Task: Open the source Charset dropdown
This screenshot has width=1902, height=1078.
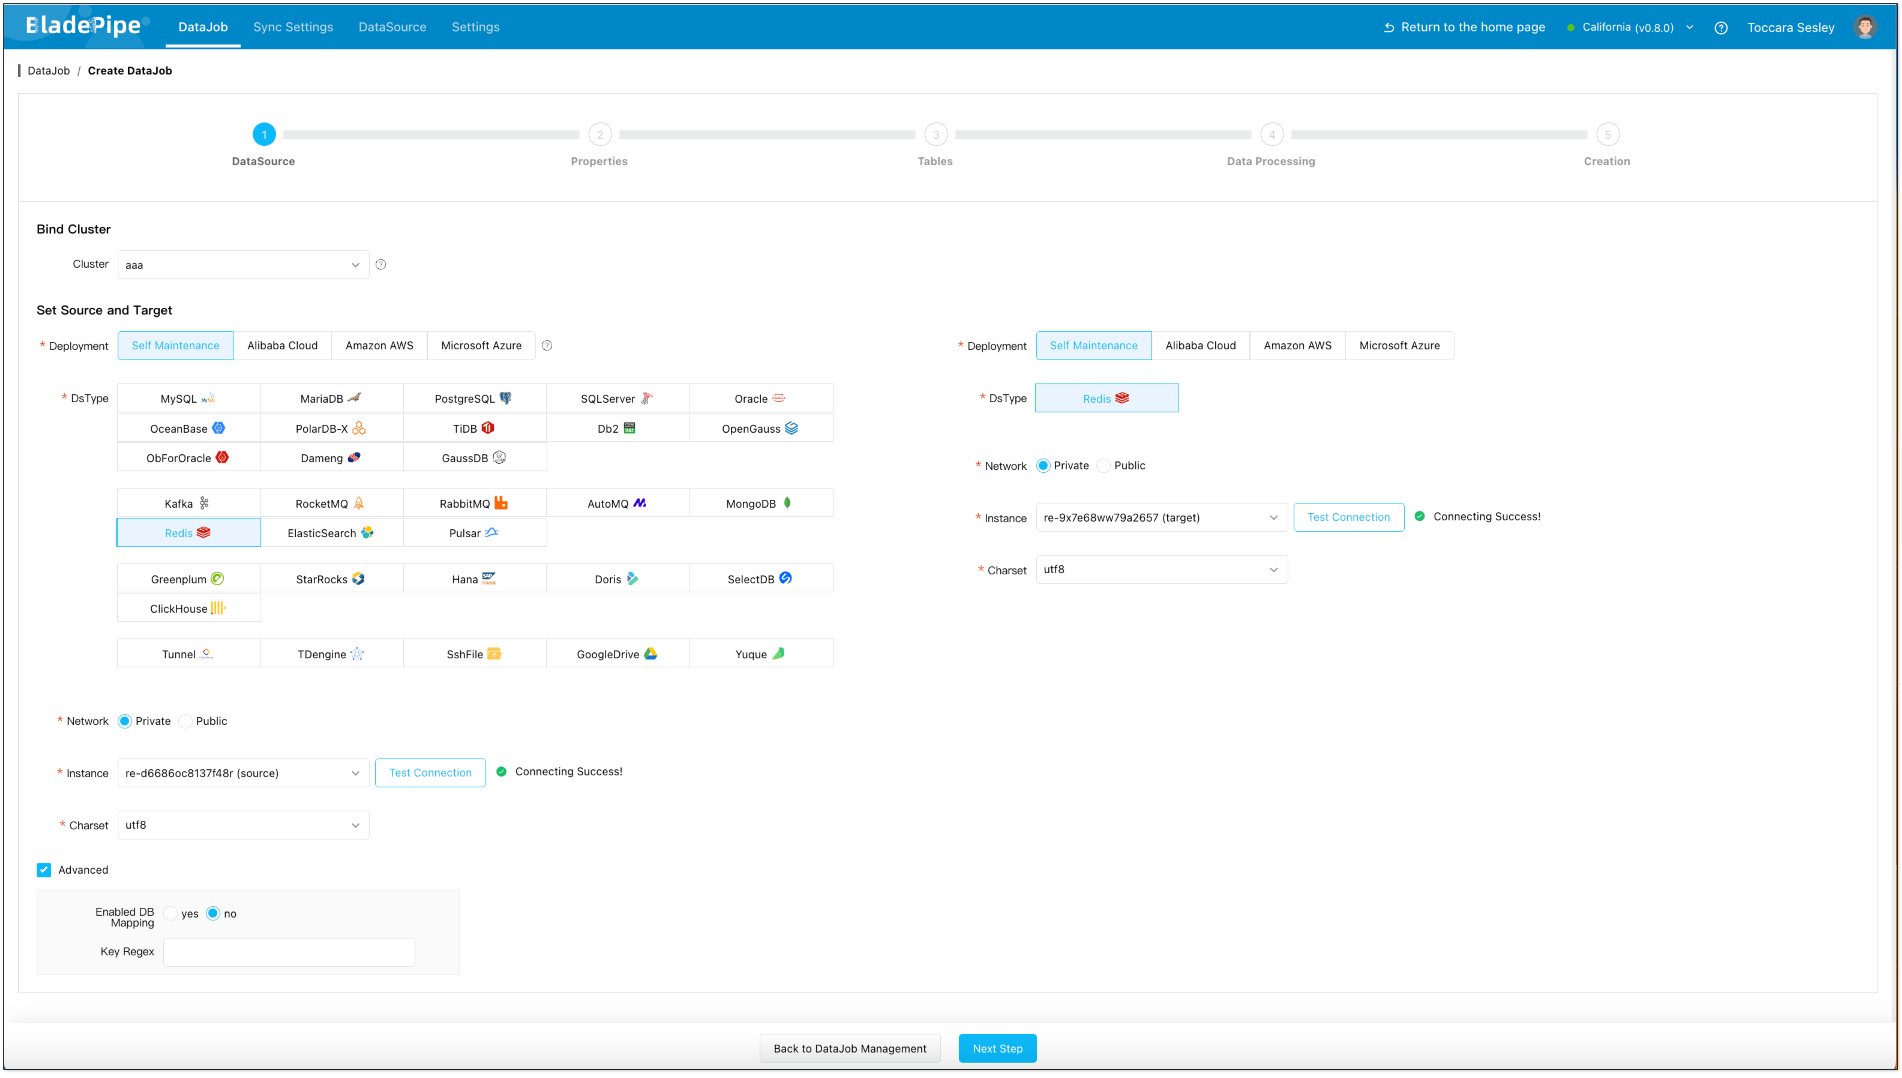Action: point(243,826)
